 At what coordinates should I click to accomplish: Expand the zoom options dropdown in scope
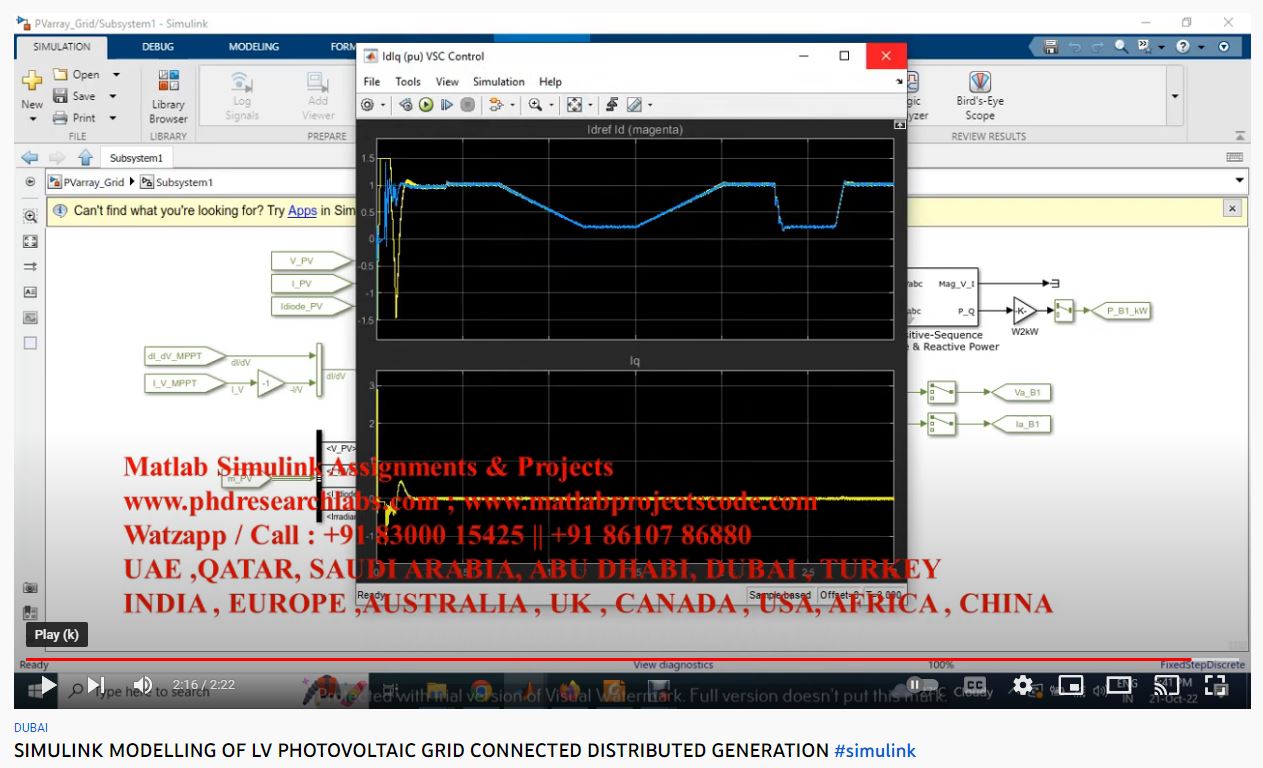pyautogui.click(x=552, y=105)
